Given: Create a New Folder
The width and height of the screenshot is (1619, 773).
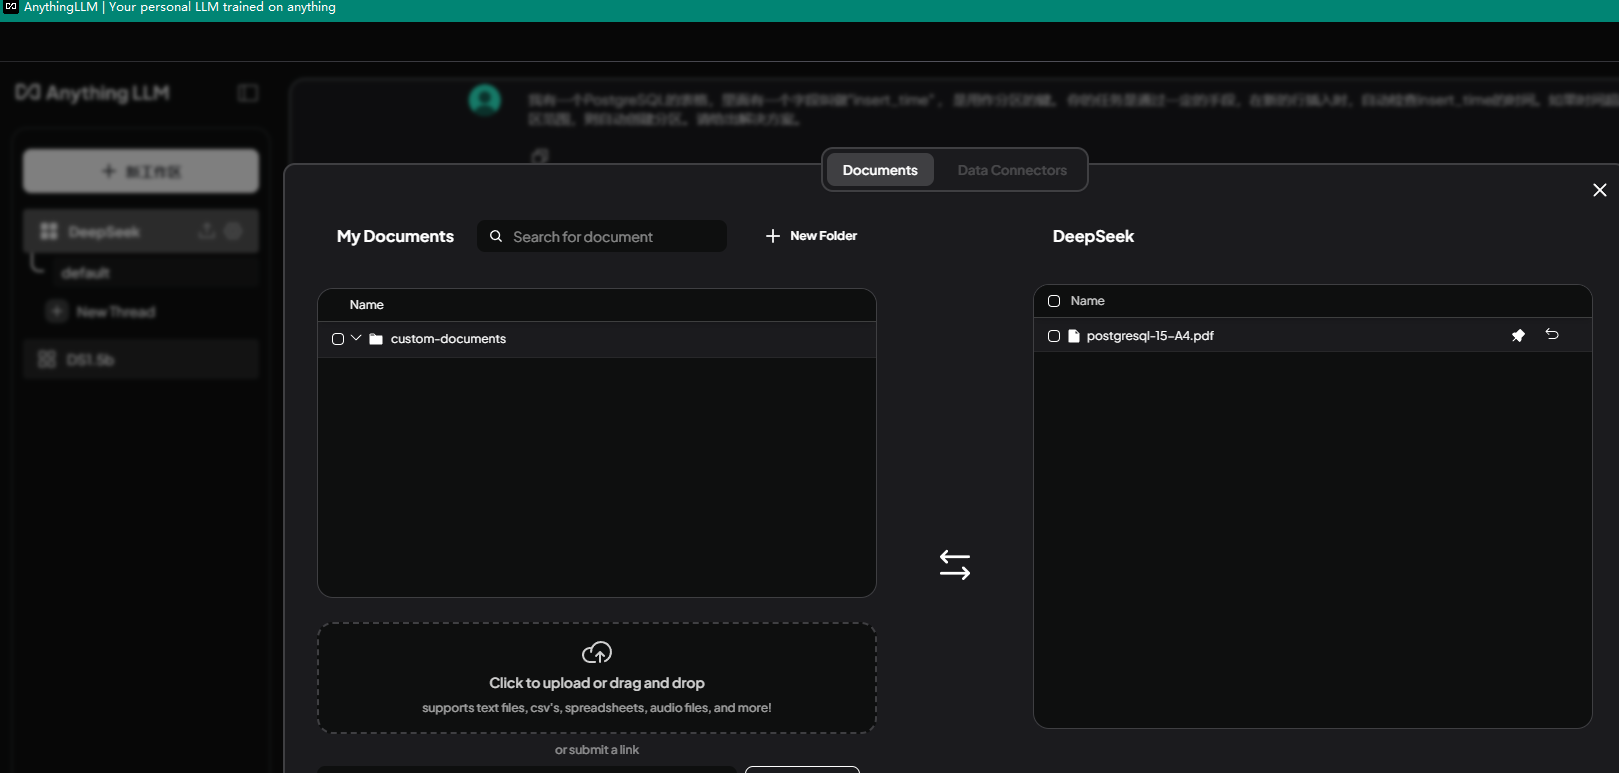Looking at the screenshot, I should (x=811, y=236).
